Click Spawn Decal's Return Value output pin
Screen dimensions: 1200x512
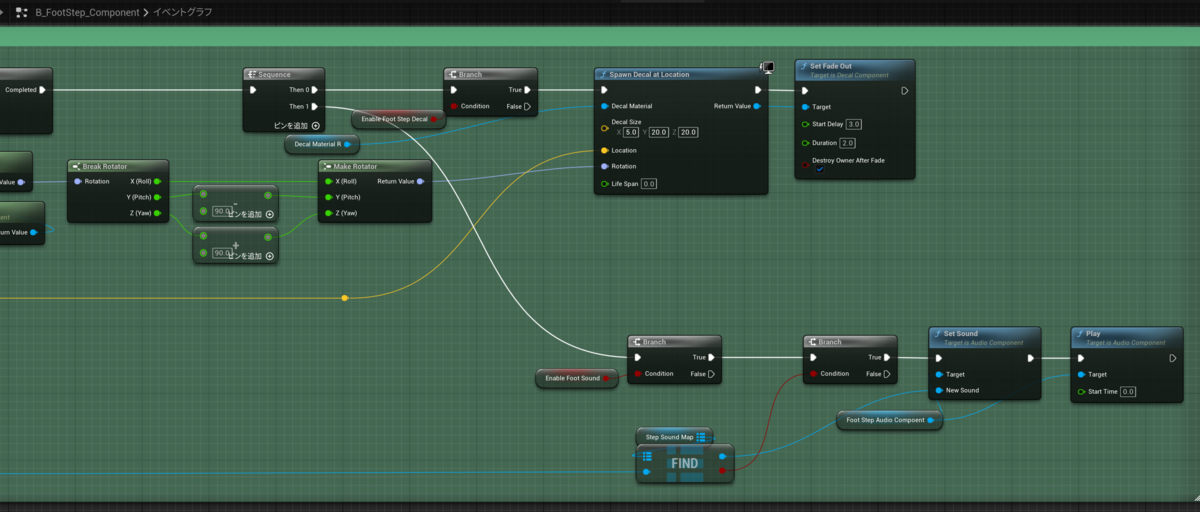tap(757, 106)
